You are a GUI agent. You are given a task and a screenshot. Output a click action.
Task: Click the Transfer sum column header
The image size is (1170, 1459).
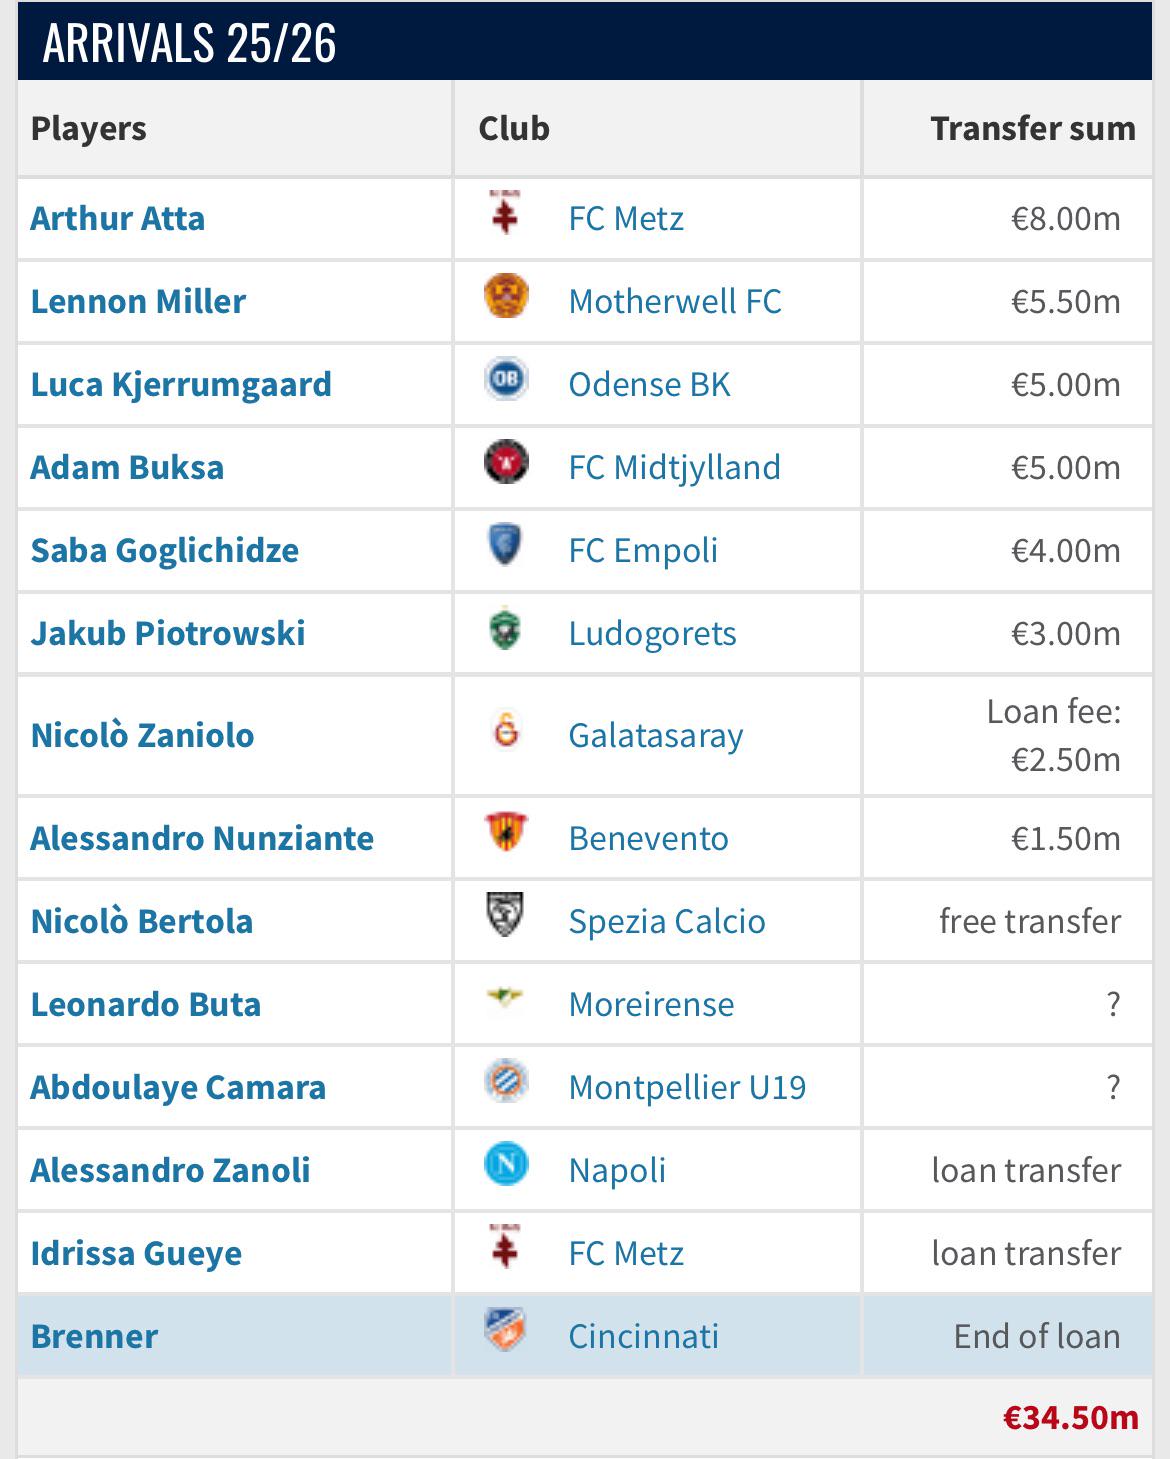[x=1033, y=128]
